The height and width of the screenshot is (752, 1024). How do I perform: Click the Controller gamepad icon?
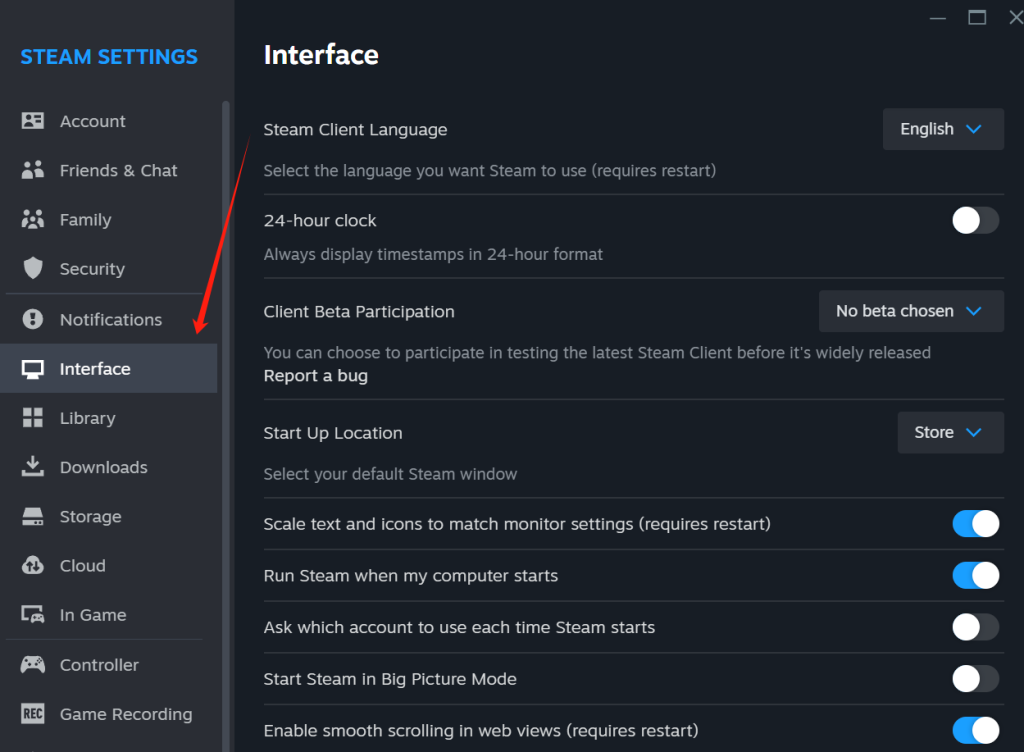point(33,665)
